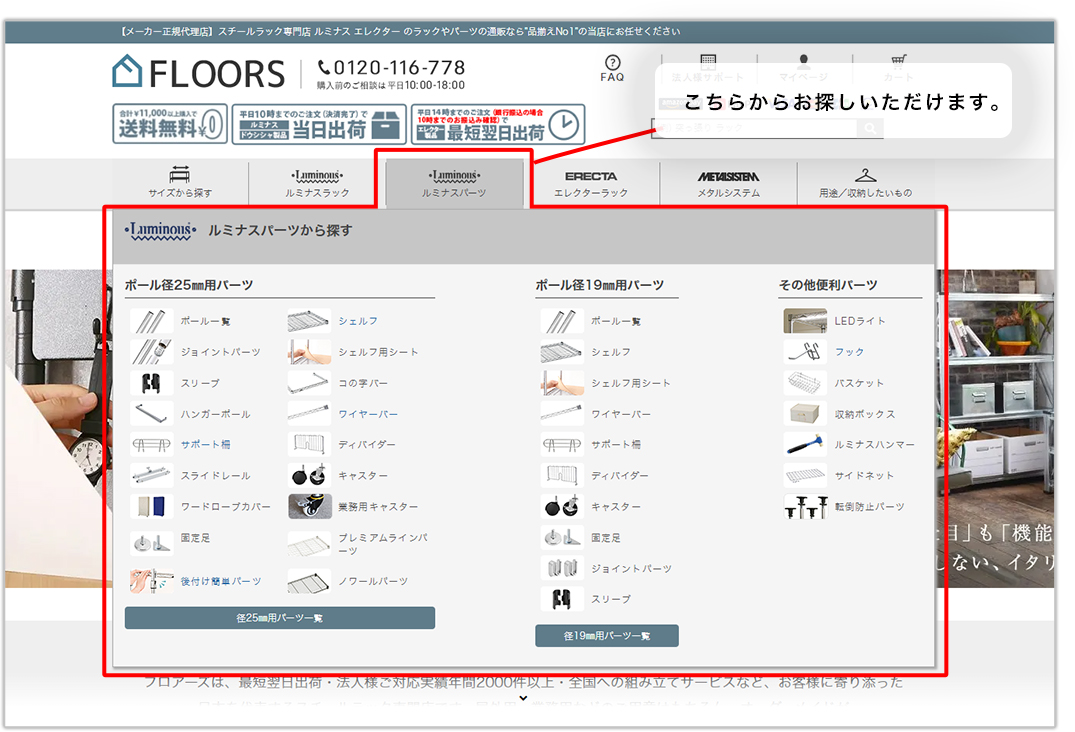This screenshot has width=1075, height=732.
Task: Click the 転倒防止パーツ icon
Action: click(x=805, y=507)
